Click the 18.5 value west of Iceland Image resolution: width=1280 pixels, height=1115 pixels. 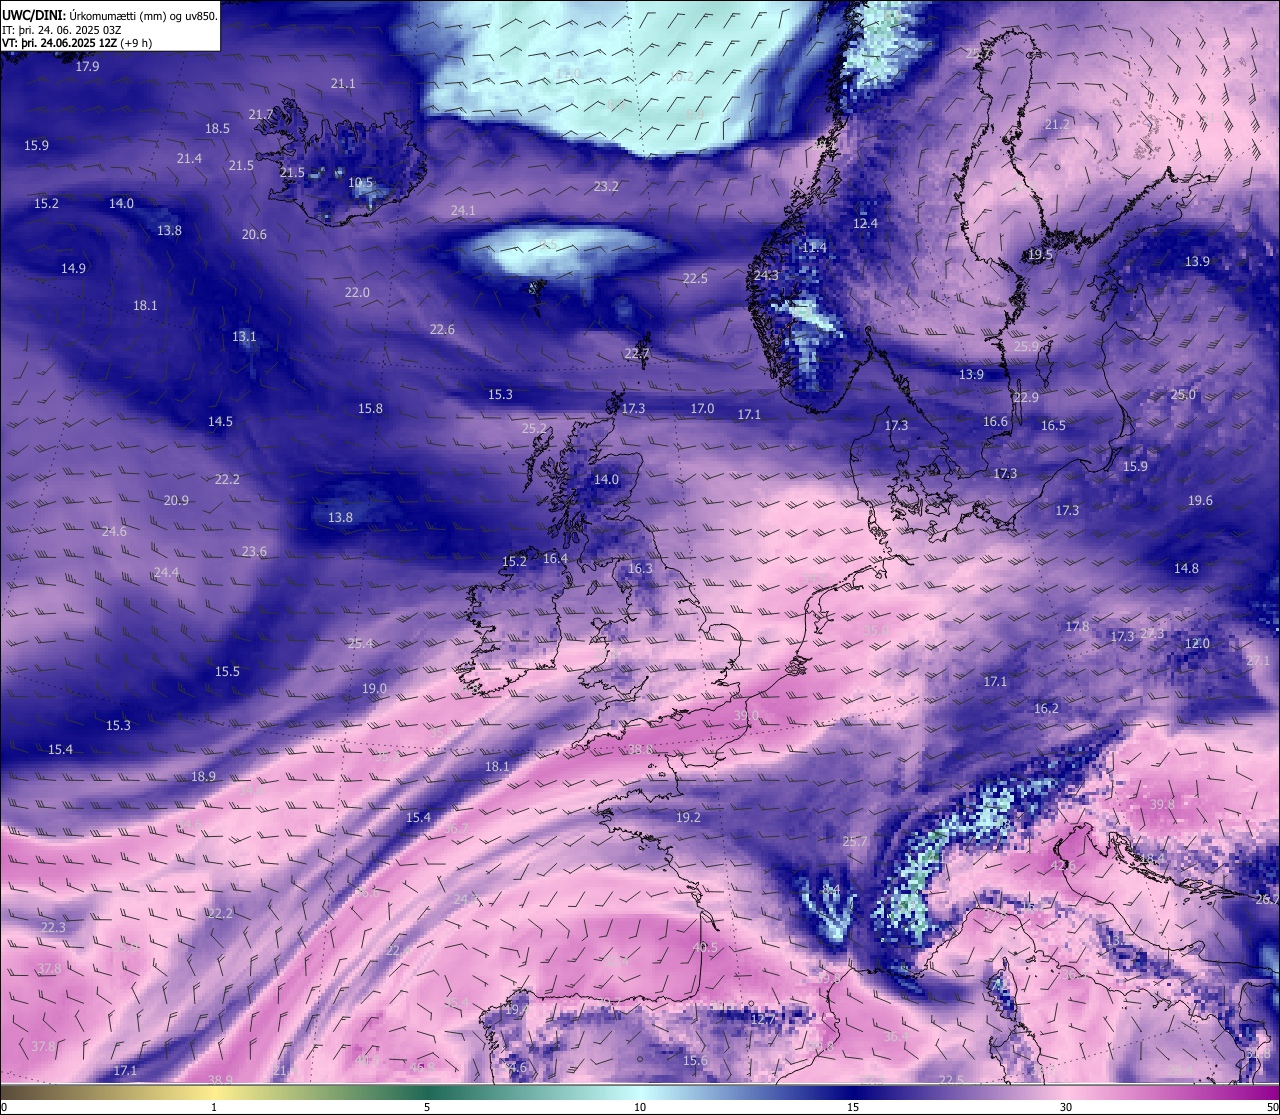(217, 128)
